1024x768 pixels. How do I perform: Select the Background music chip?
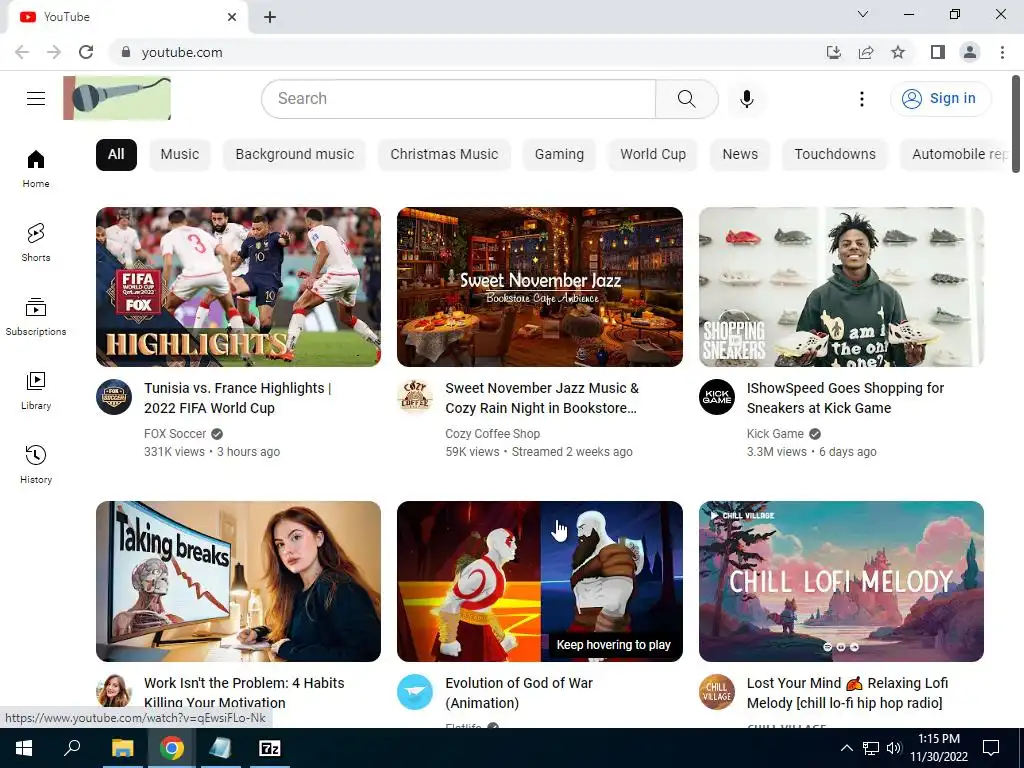[x=295, y=155]
